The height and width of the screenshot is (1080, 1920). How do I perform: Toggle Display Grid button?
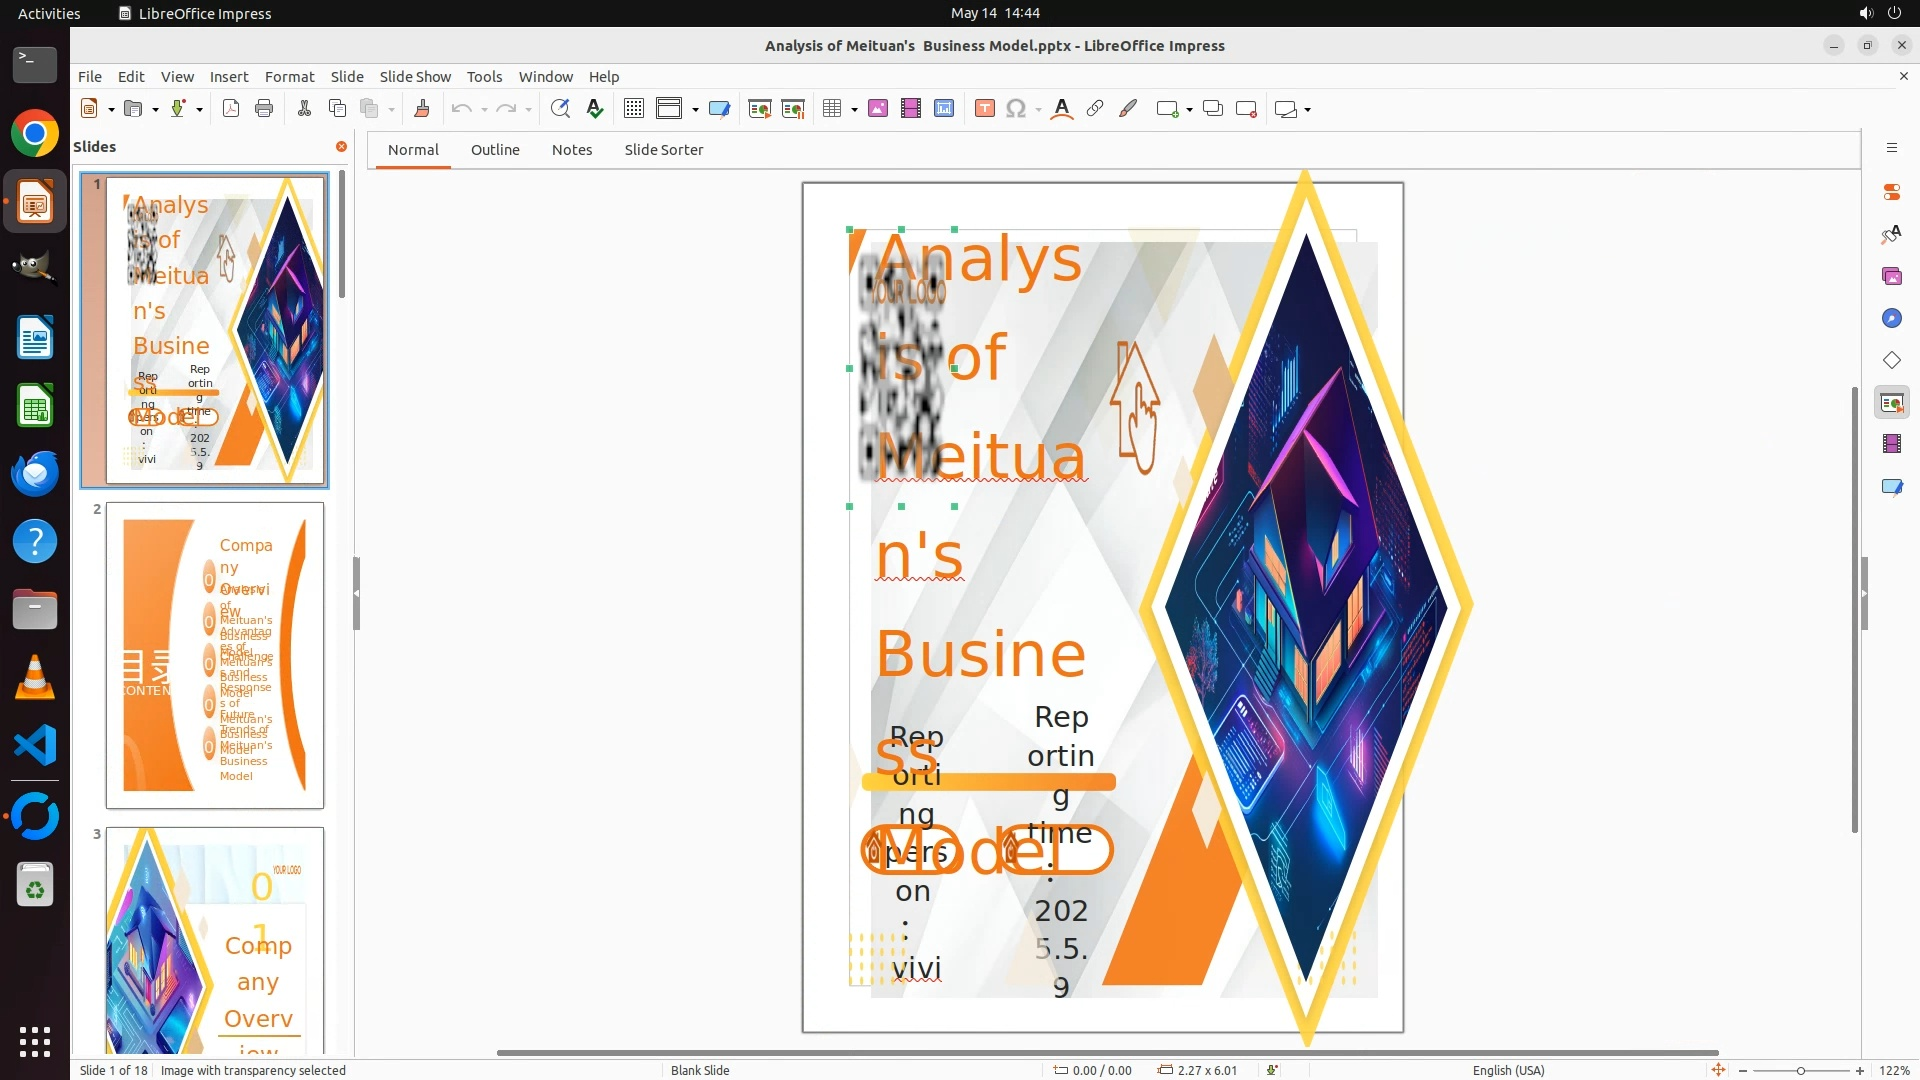tap(634, 109)
